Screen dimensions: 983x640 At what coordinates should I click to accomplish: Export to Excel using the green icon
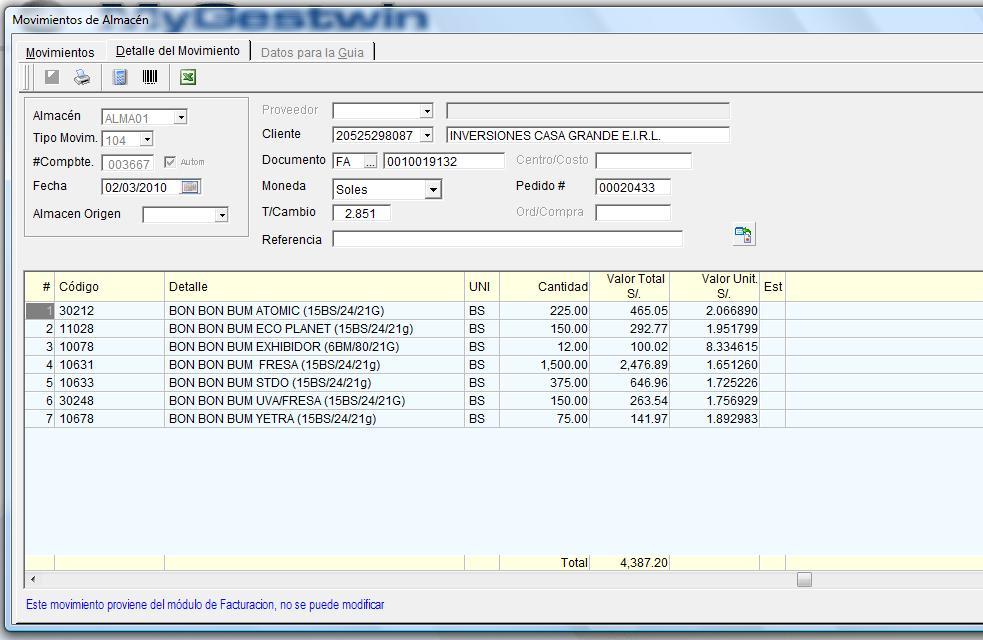click(188, 77)
